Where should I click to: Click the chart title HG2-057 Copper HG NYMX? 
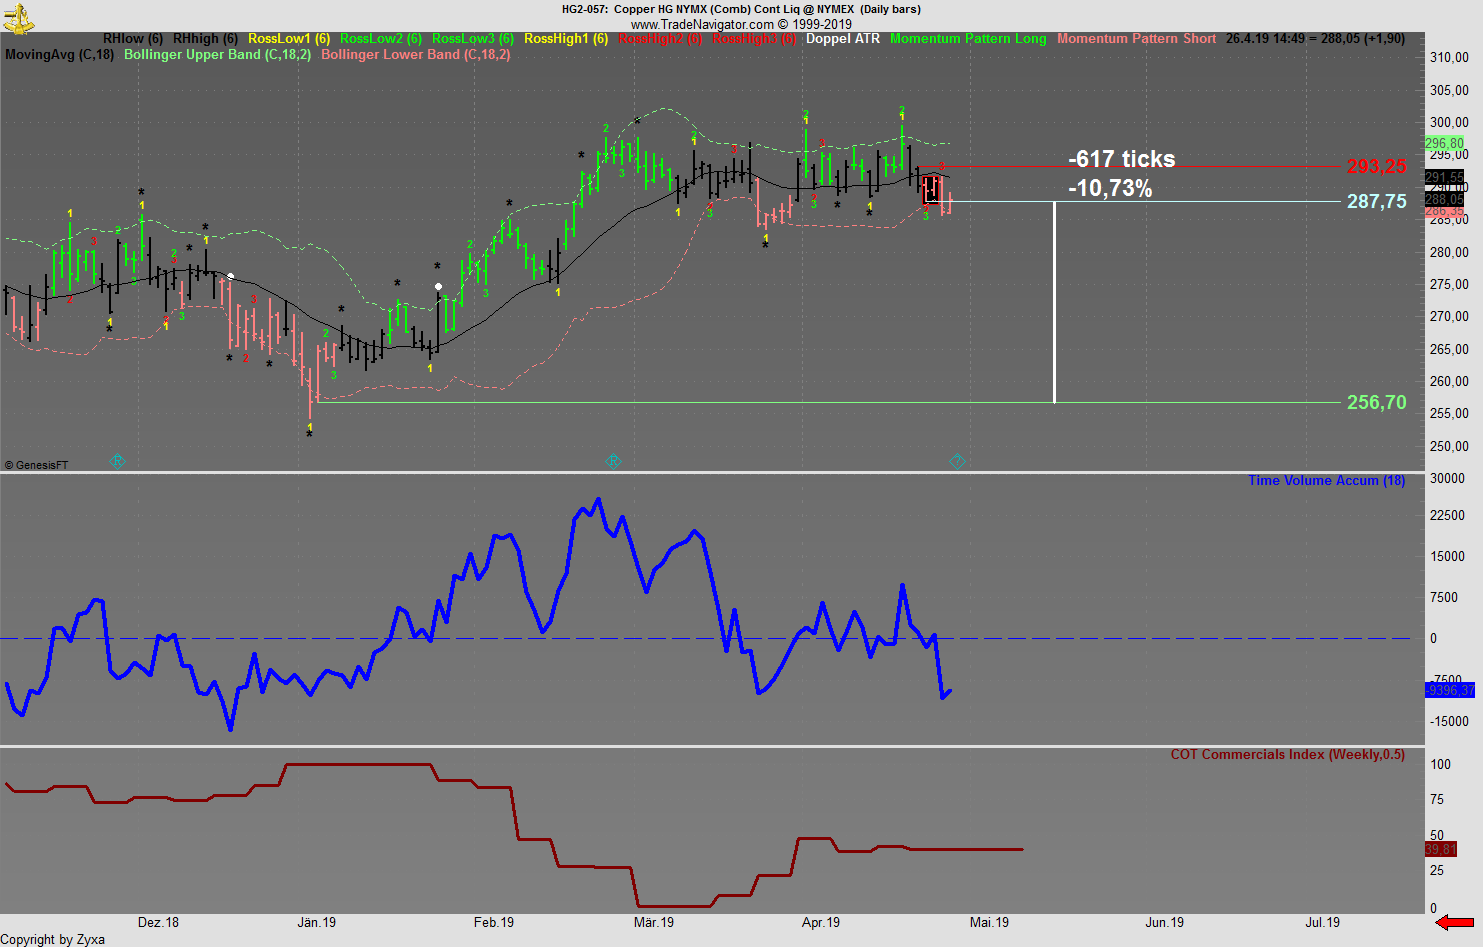pyautogui.click(x=741, y=9)
